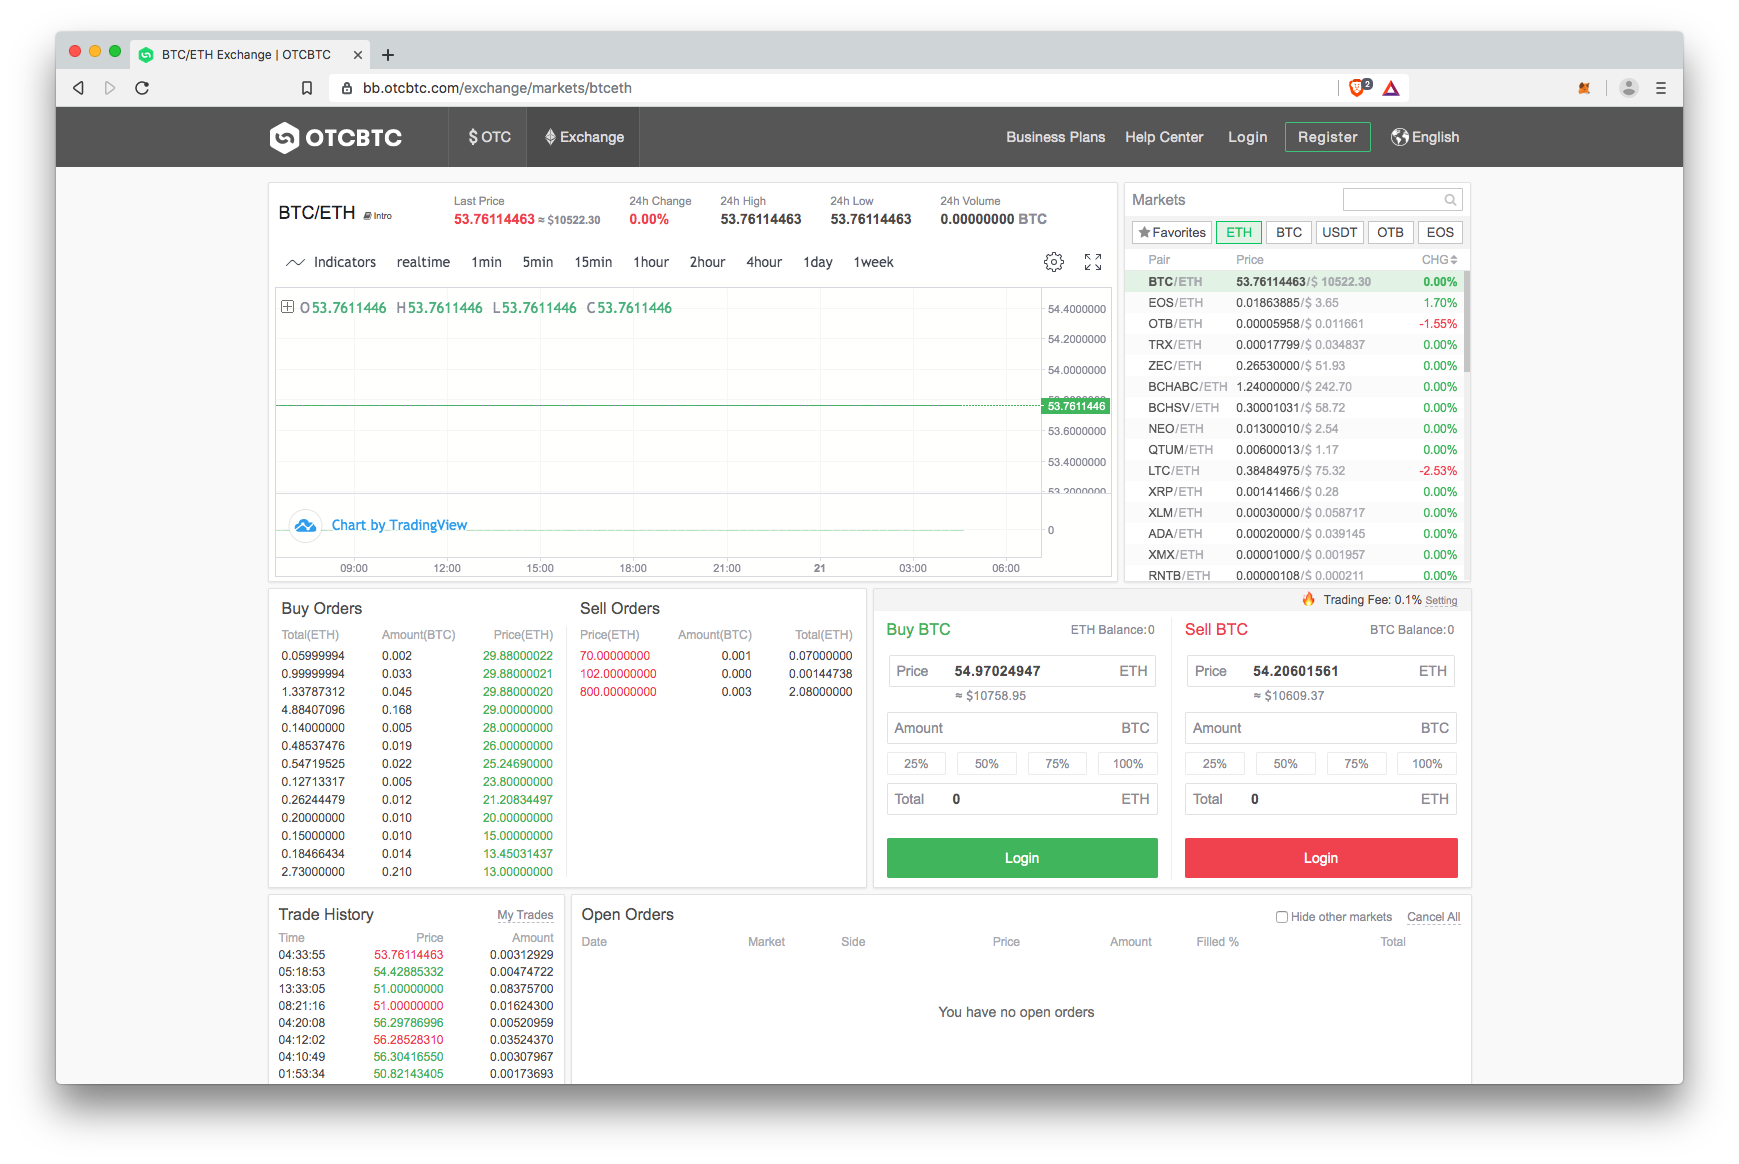Select OTB markets tab
Viewport: 1739px width, 1164px height.
click(x=1390, y=232)
